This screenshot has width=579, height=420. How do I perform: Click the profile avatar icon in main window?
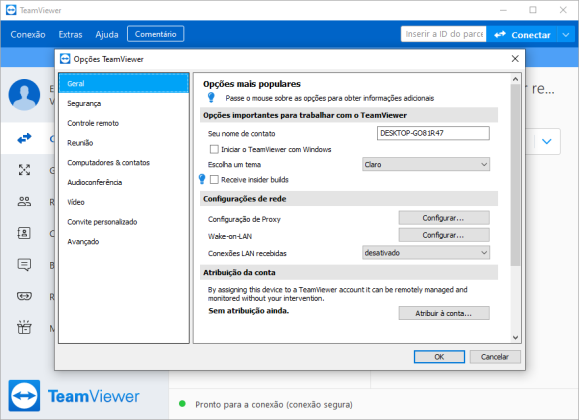(x=24, y=95)
